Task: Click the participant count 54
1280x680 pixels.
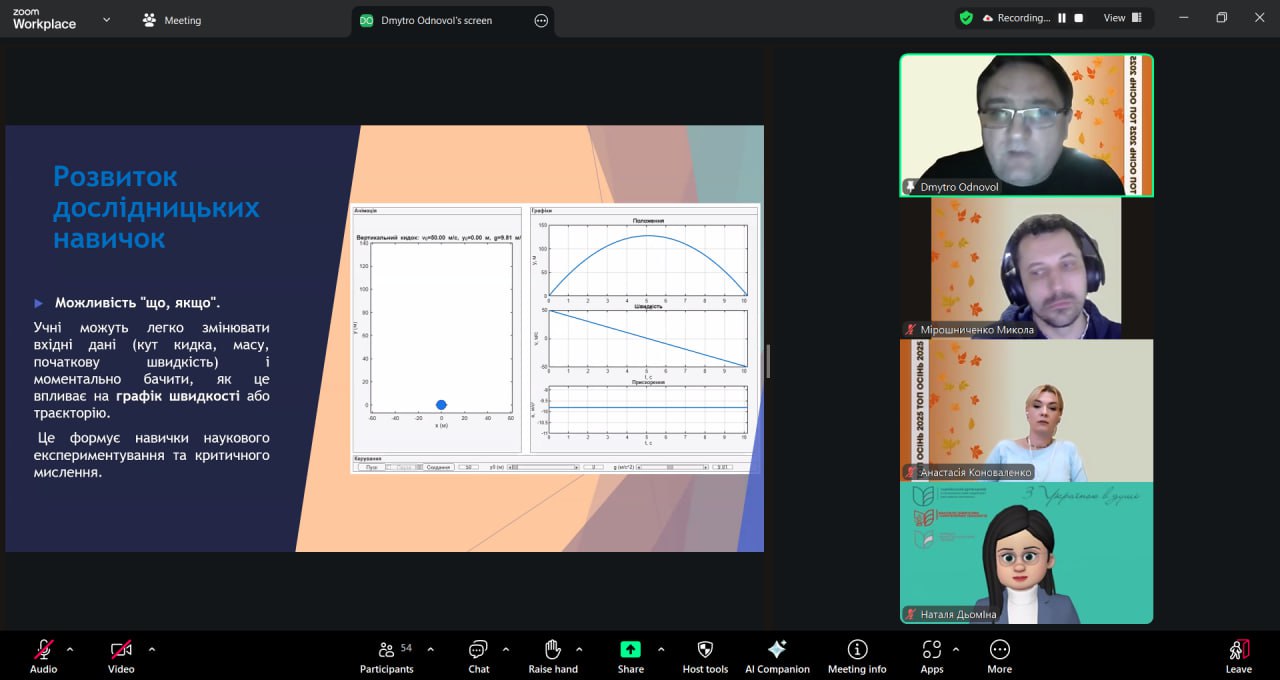Action: [x=406, y=648]
